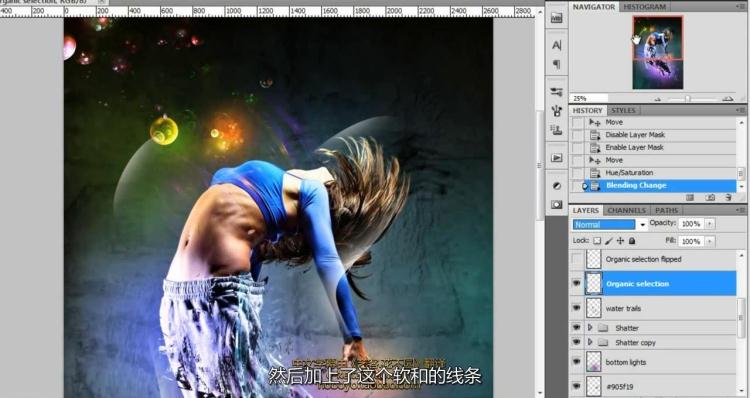Open the Character panel icon
750x398 pixels.
pos(556,45)
